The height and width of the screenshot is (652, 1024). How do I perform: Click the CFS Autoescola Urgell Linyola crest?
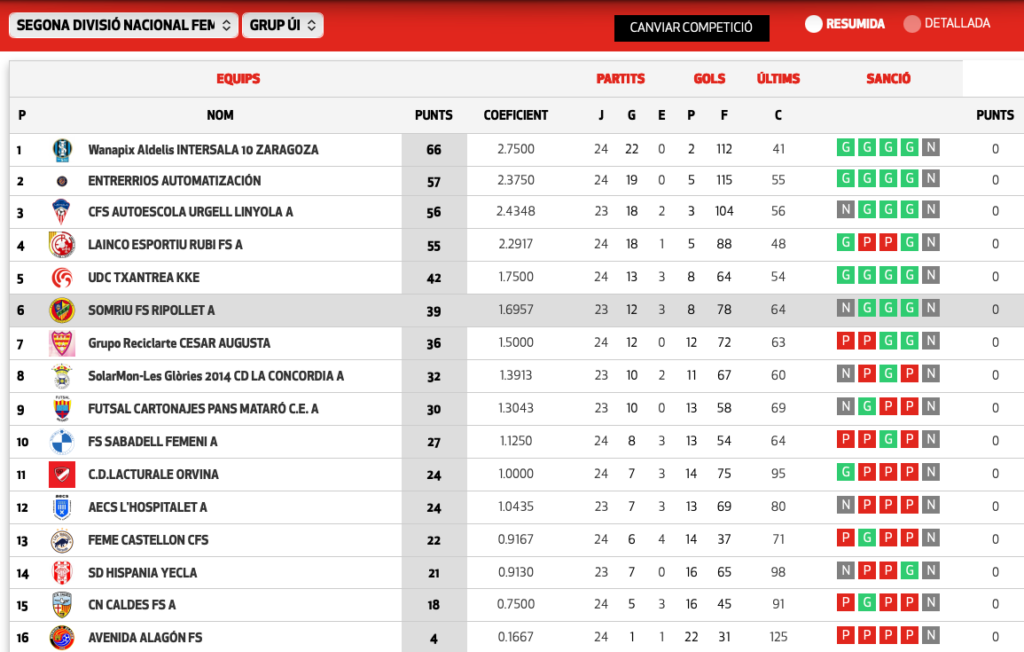(61, 212)
